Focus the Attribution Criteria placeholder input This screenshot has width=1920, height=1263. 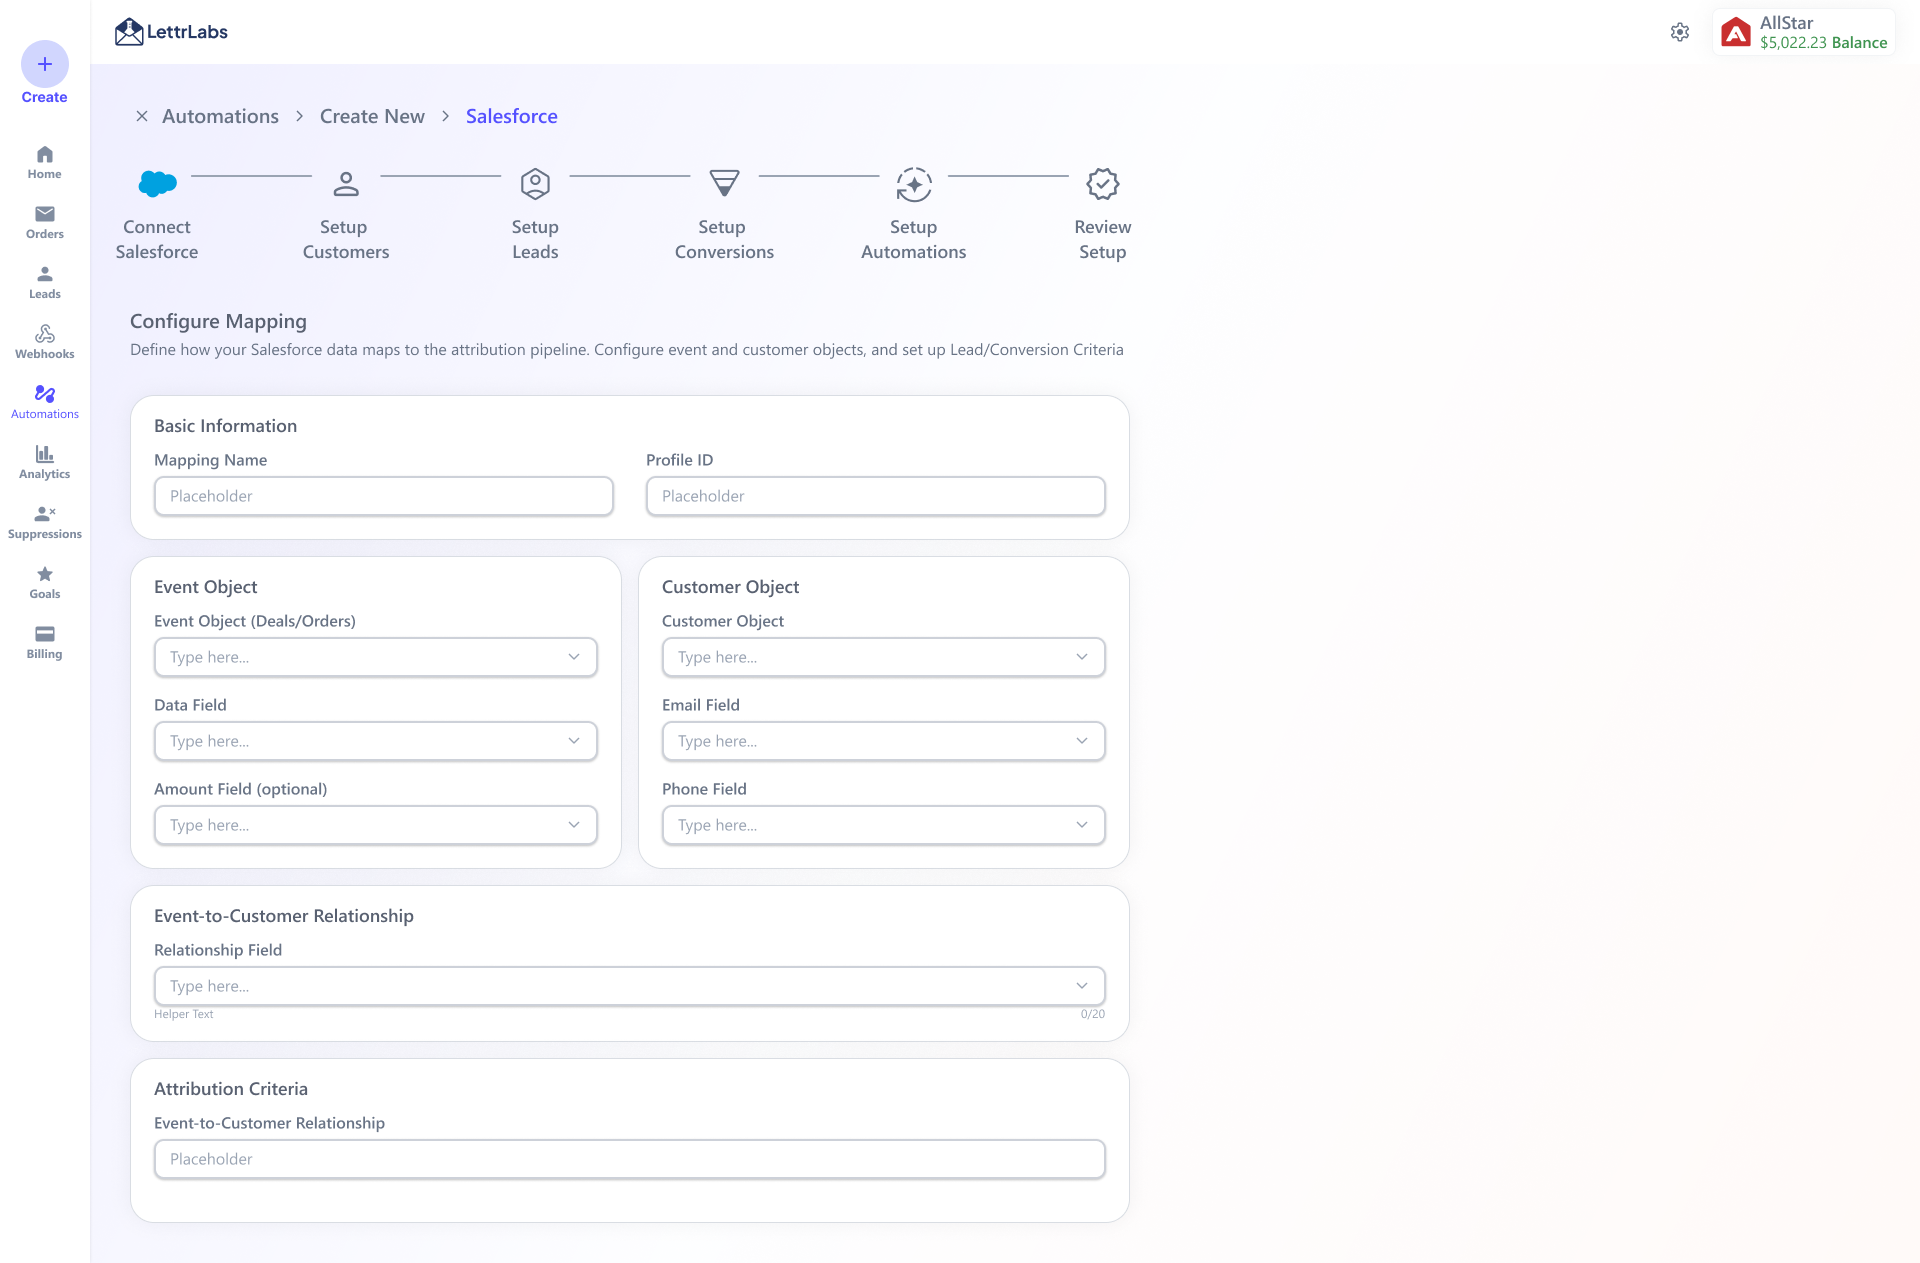(x=630, y=1159)
